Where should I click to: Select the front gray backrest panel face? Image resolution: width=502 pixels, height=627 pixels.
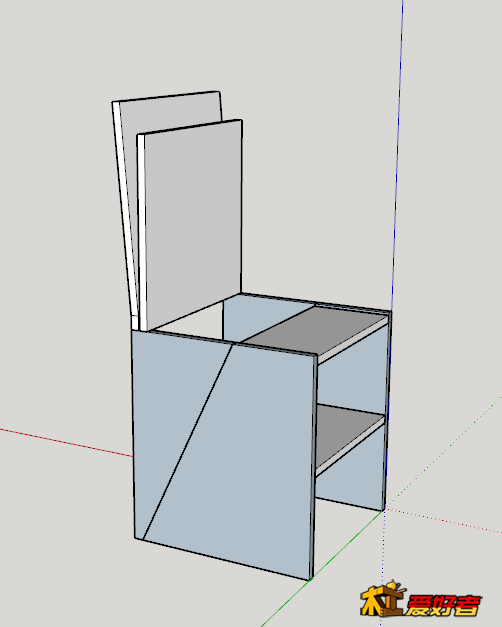193,224
